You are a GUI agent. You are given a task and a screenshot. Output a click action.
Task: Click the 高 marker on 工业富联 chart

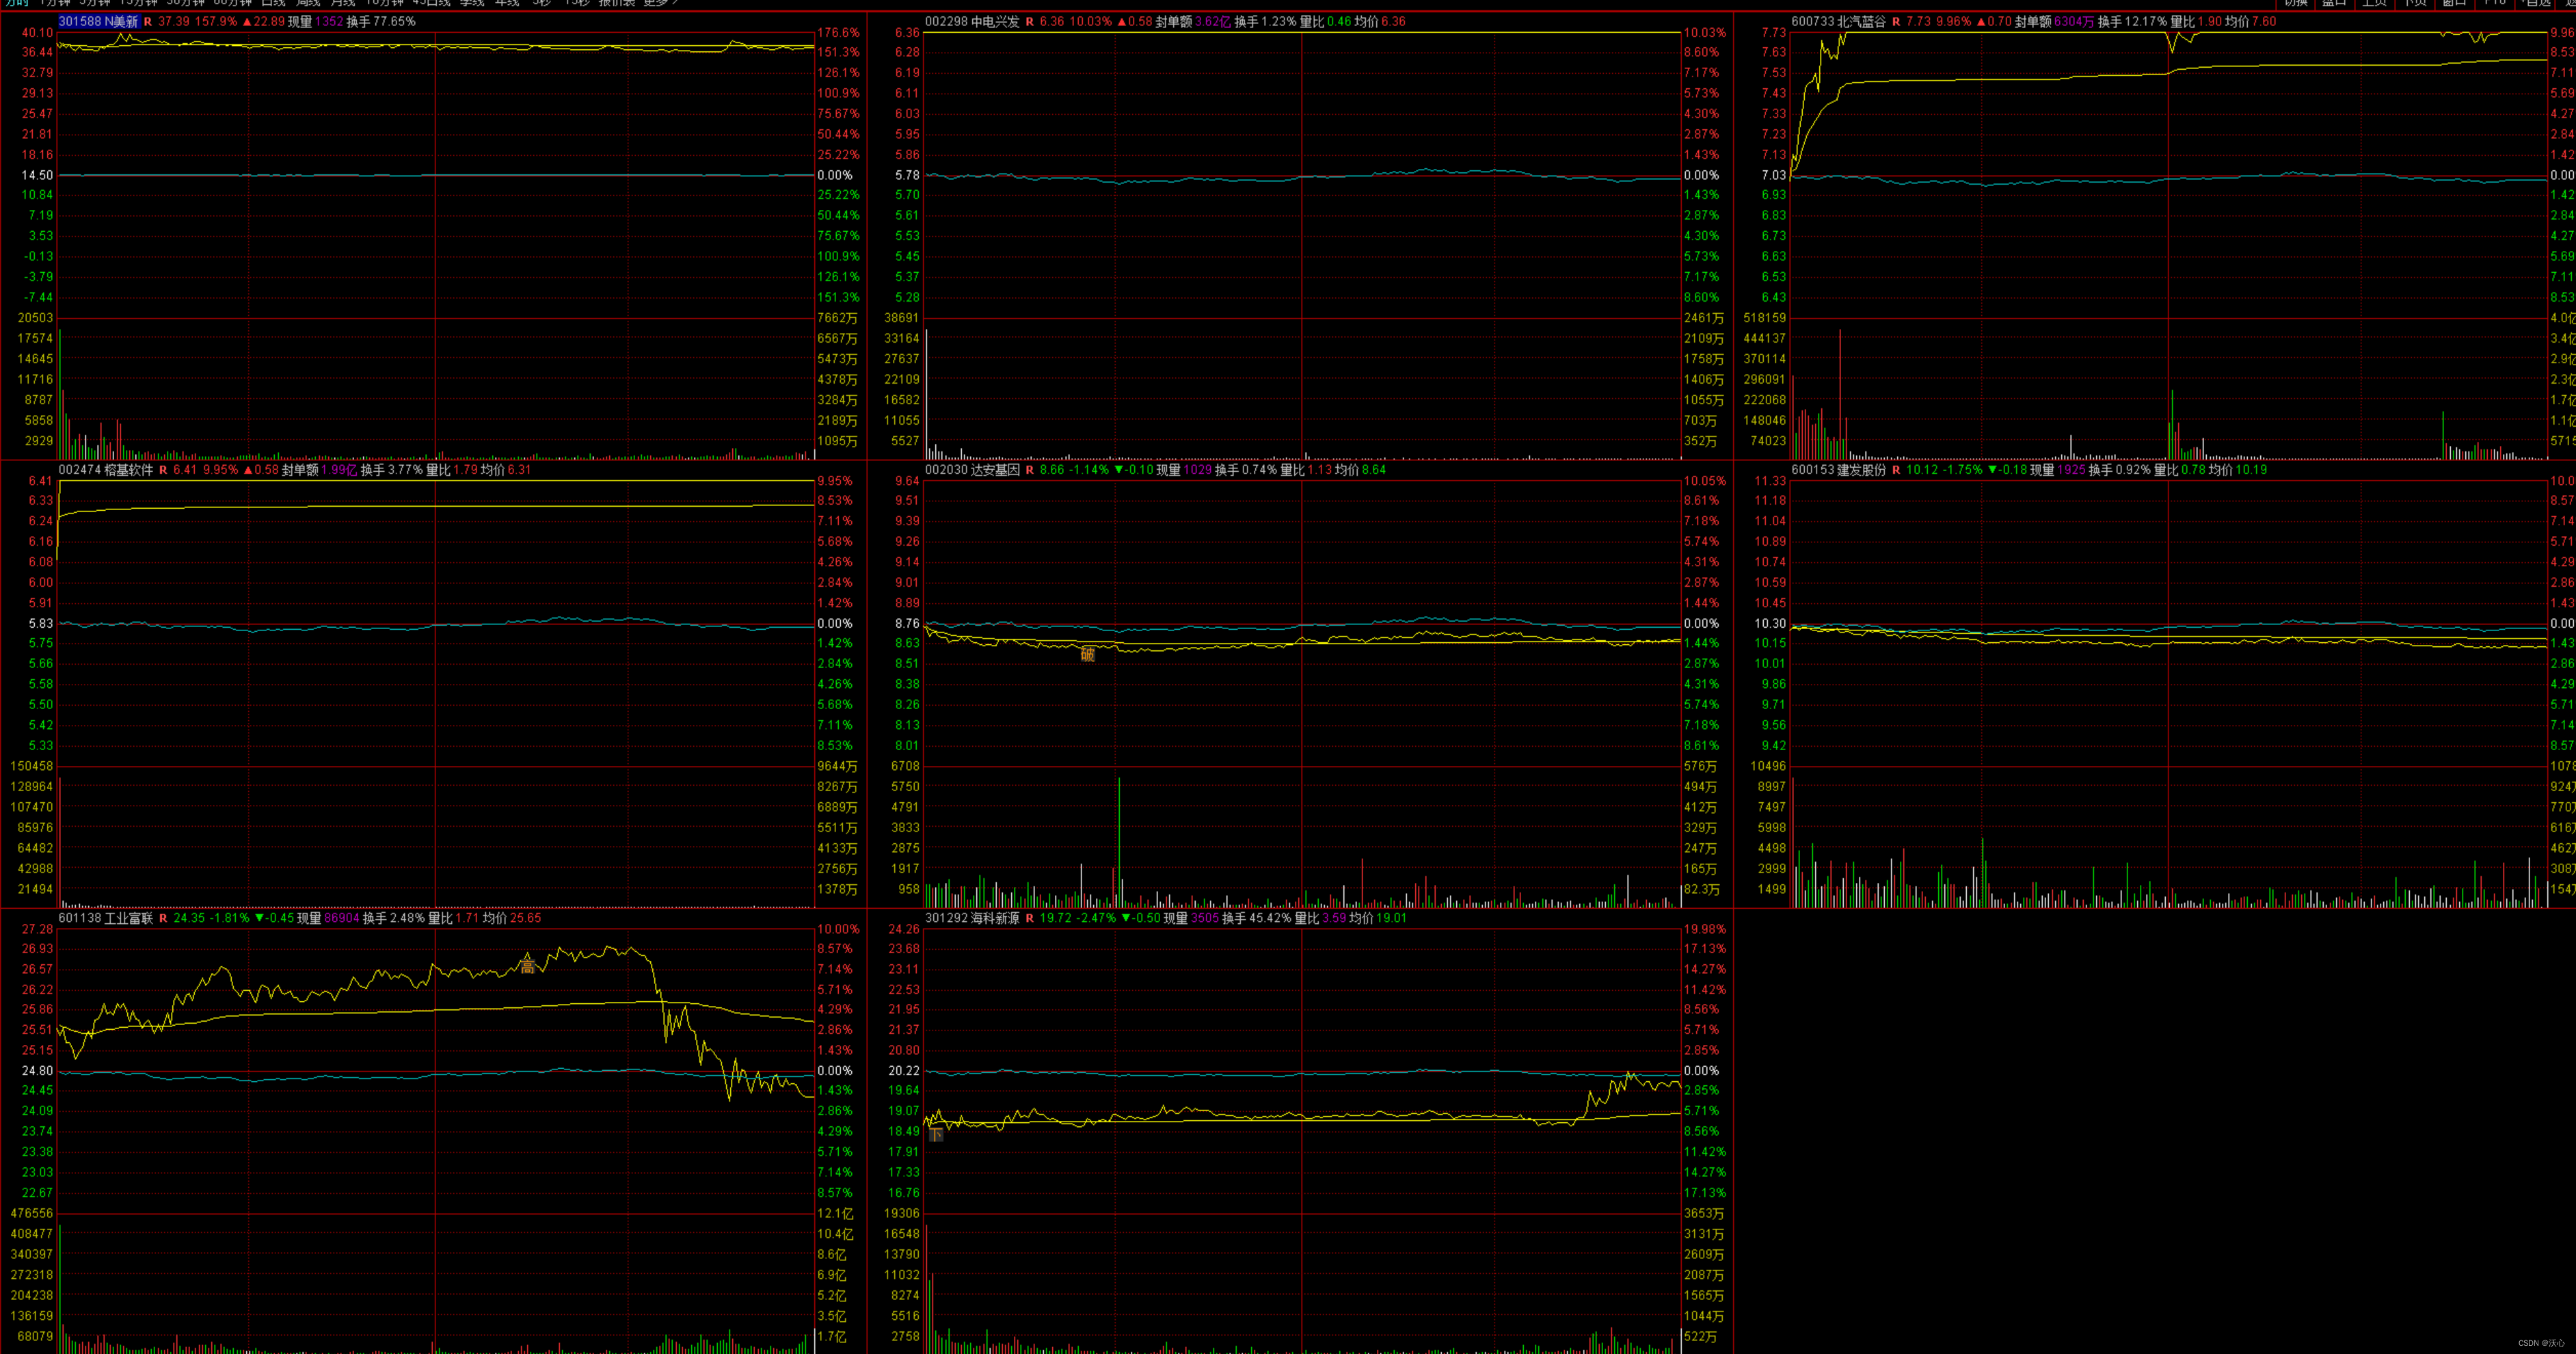528,966
